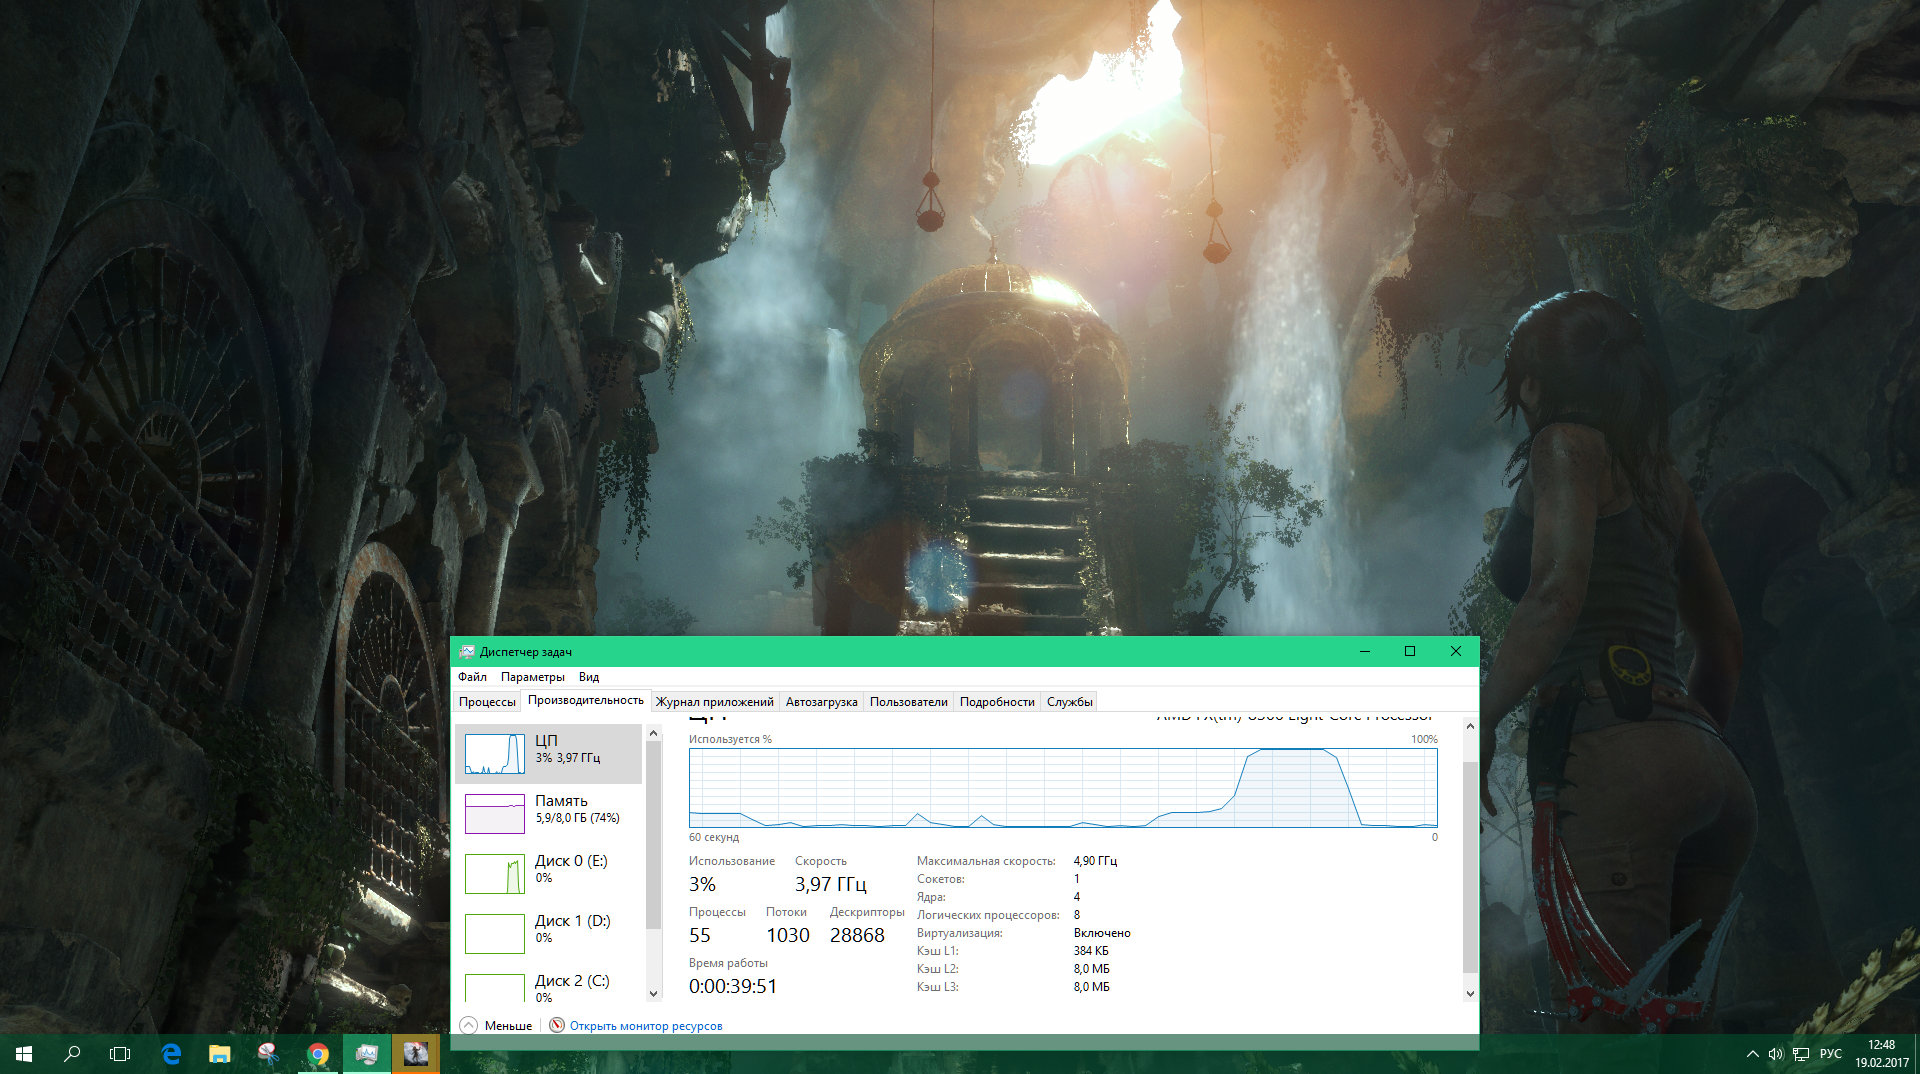Switch to the Службы tab

pyautogui.click(x=1070, y=702)
